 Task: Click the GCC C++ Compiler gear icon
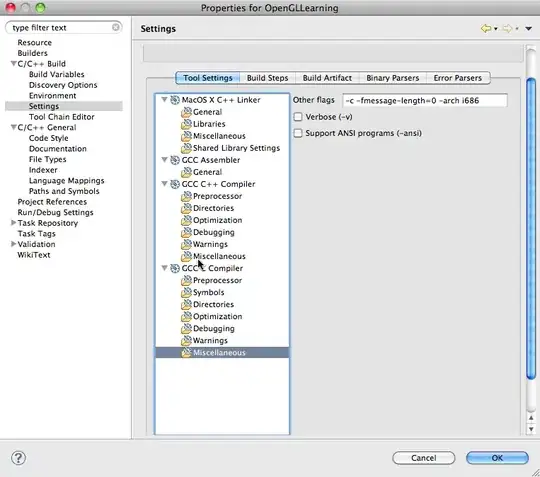click(x=175, y=184)
